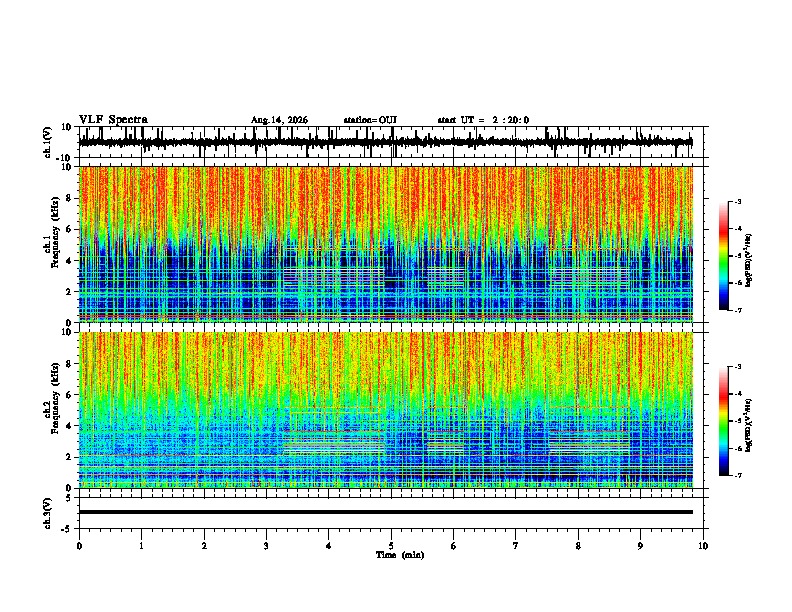This screenshot has width=792, height=612.
Task: Click the ch.3(V) axis tick '5'
Action: tap(70, 498)
